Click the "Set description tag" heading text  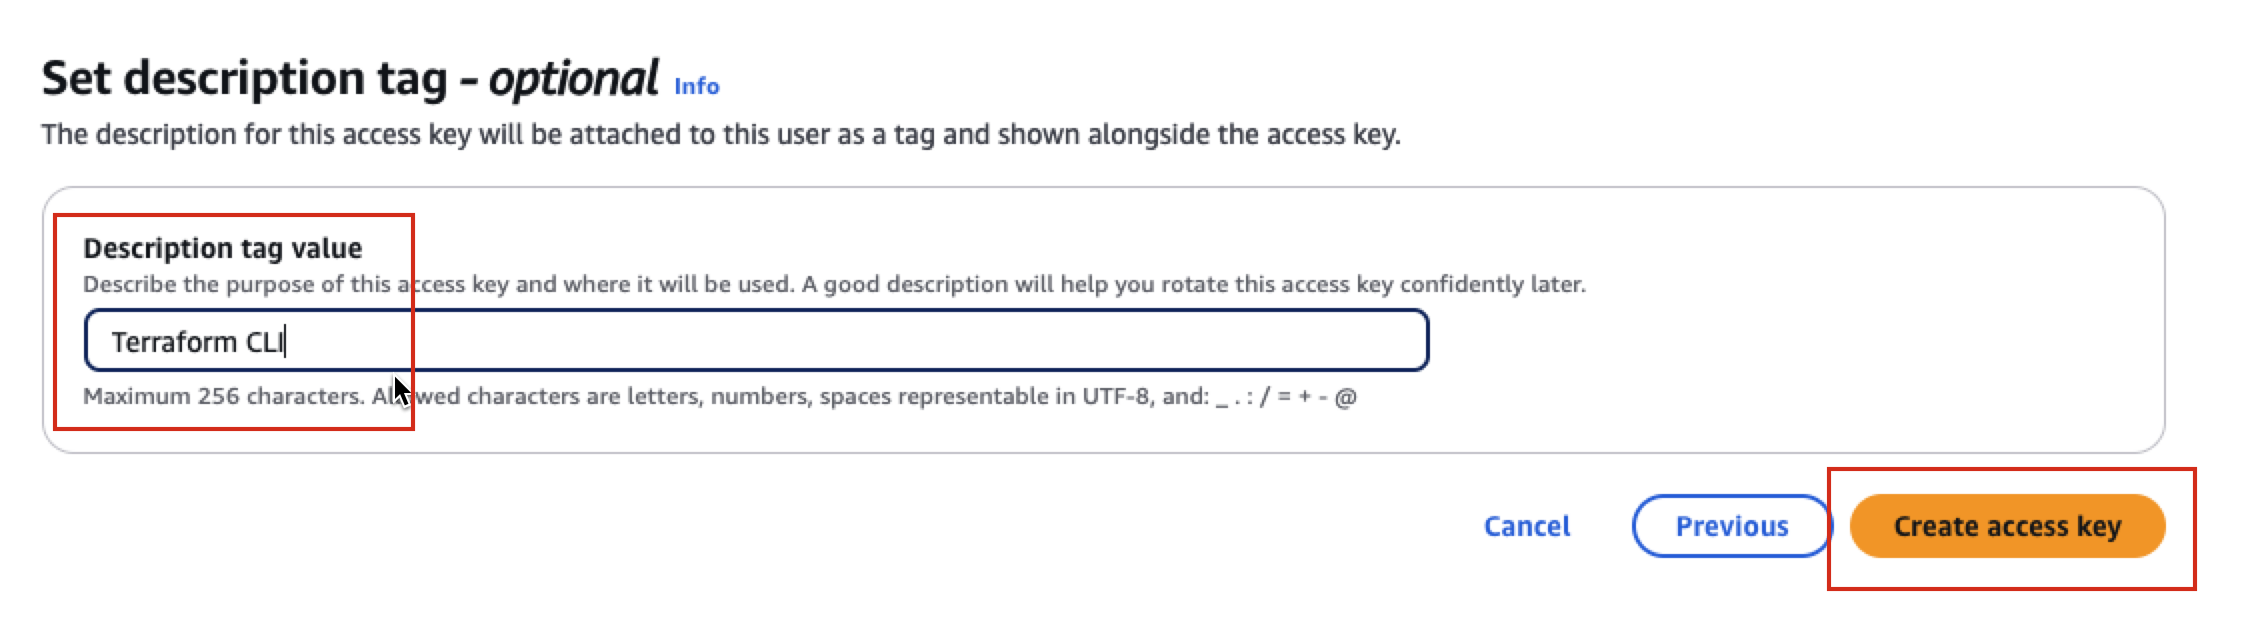(x=244, y=78)
